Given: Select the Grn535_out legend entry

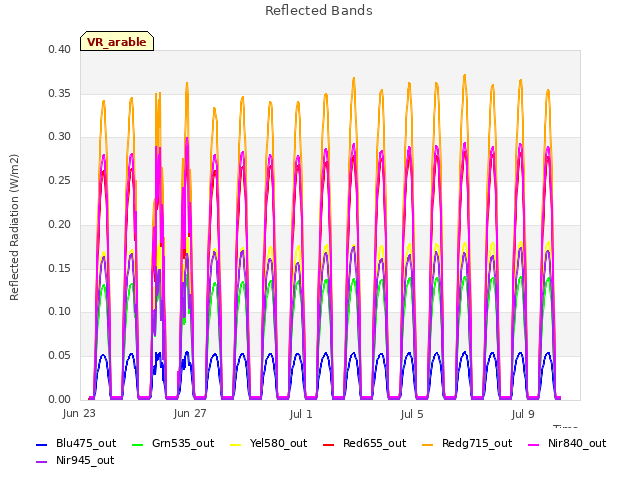Looking at the screenshot, I should [173, 443].
